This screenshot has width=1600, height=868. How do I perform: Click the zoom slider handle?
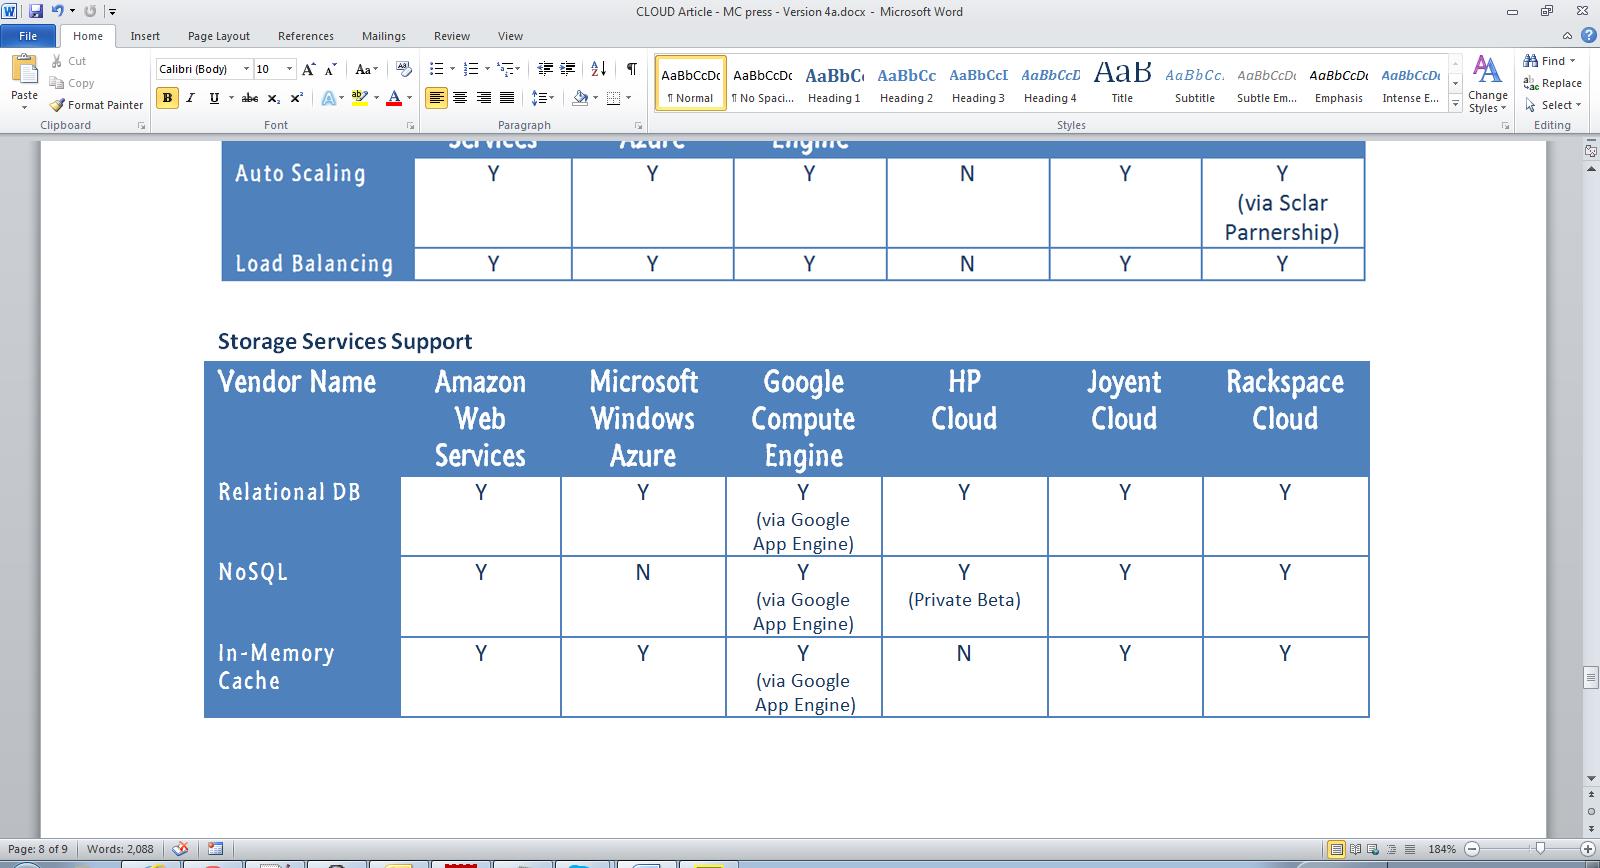tap(1540, 849)
